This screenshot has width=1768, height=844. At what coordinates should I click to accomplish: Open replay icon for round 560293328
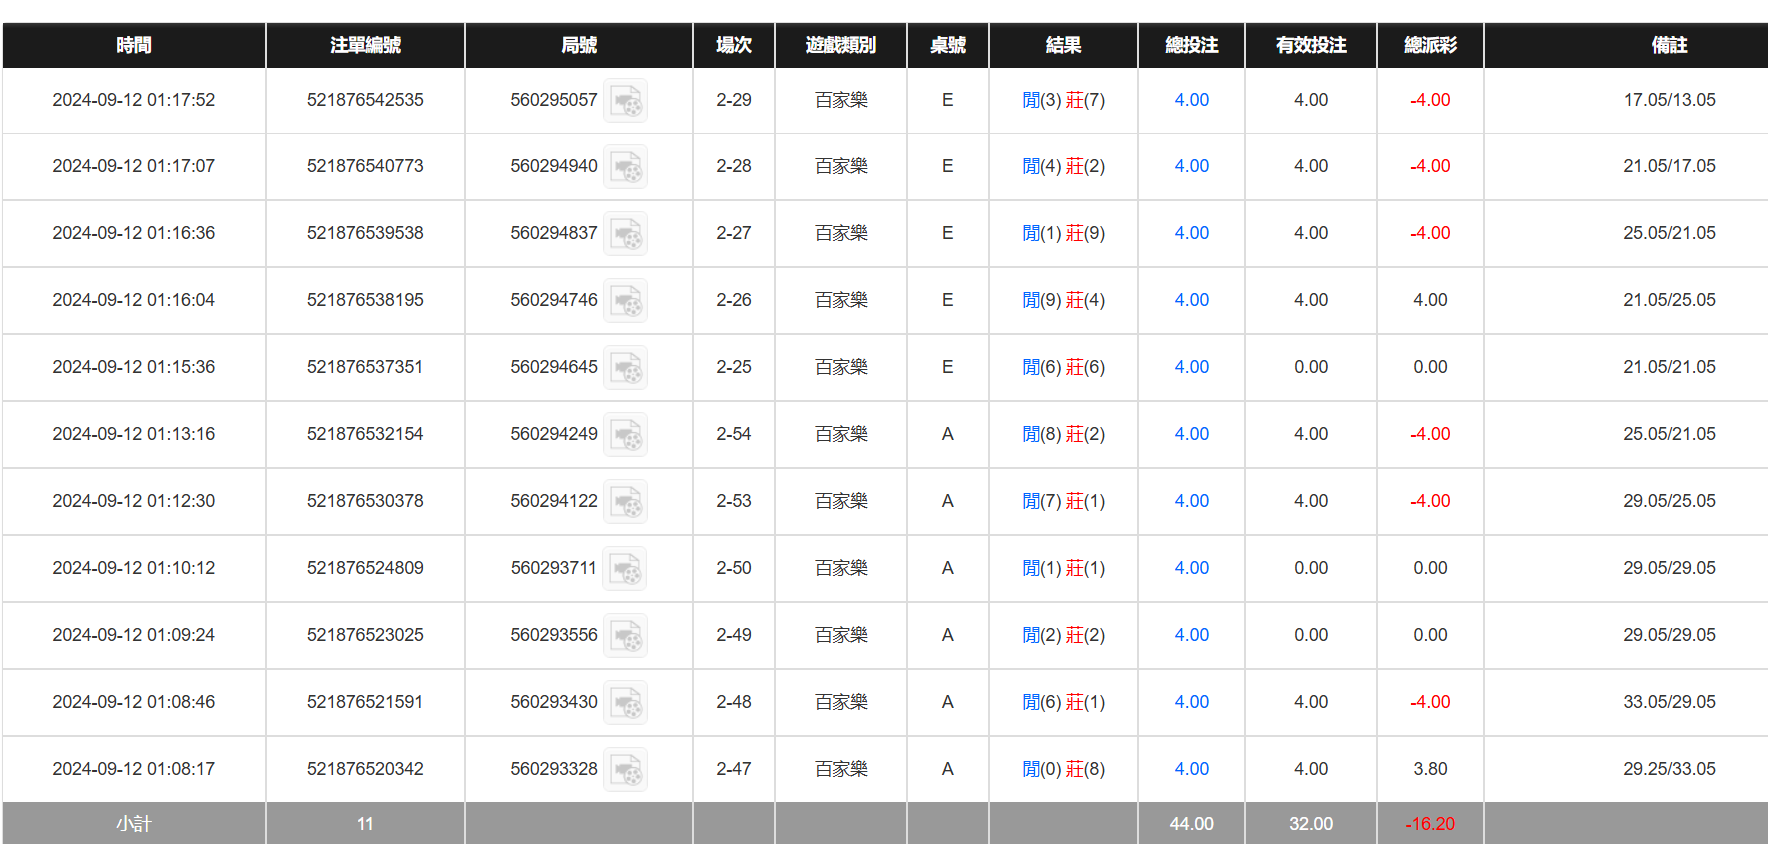click(x=626, y=770)
